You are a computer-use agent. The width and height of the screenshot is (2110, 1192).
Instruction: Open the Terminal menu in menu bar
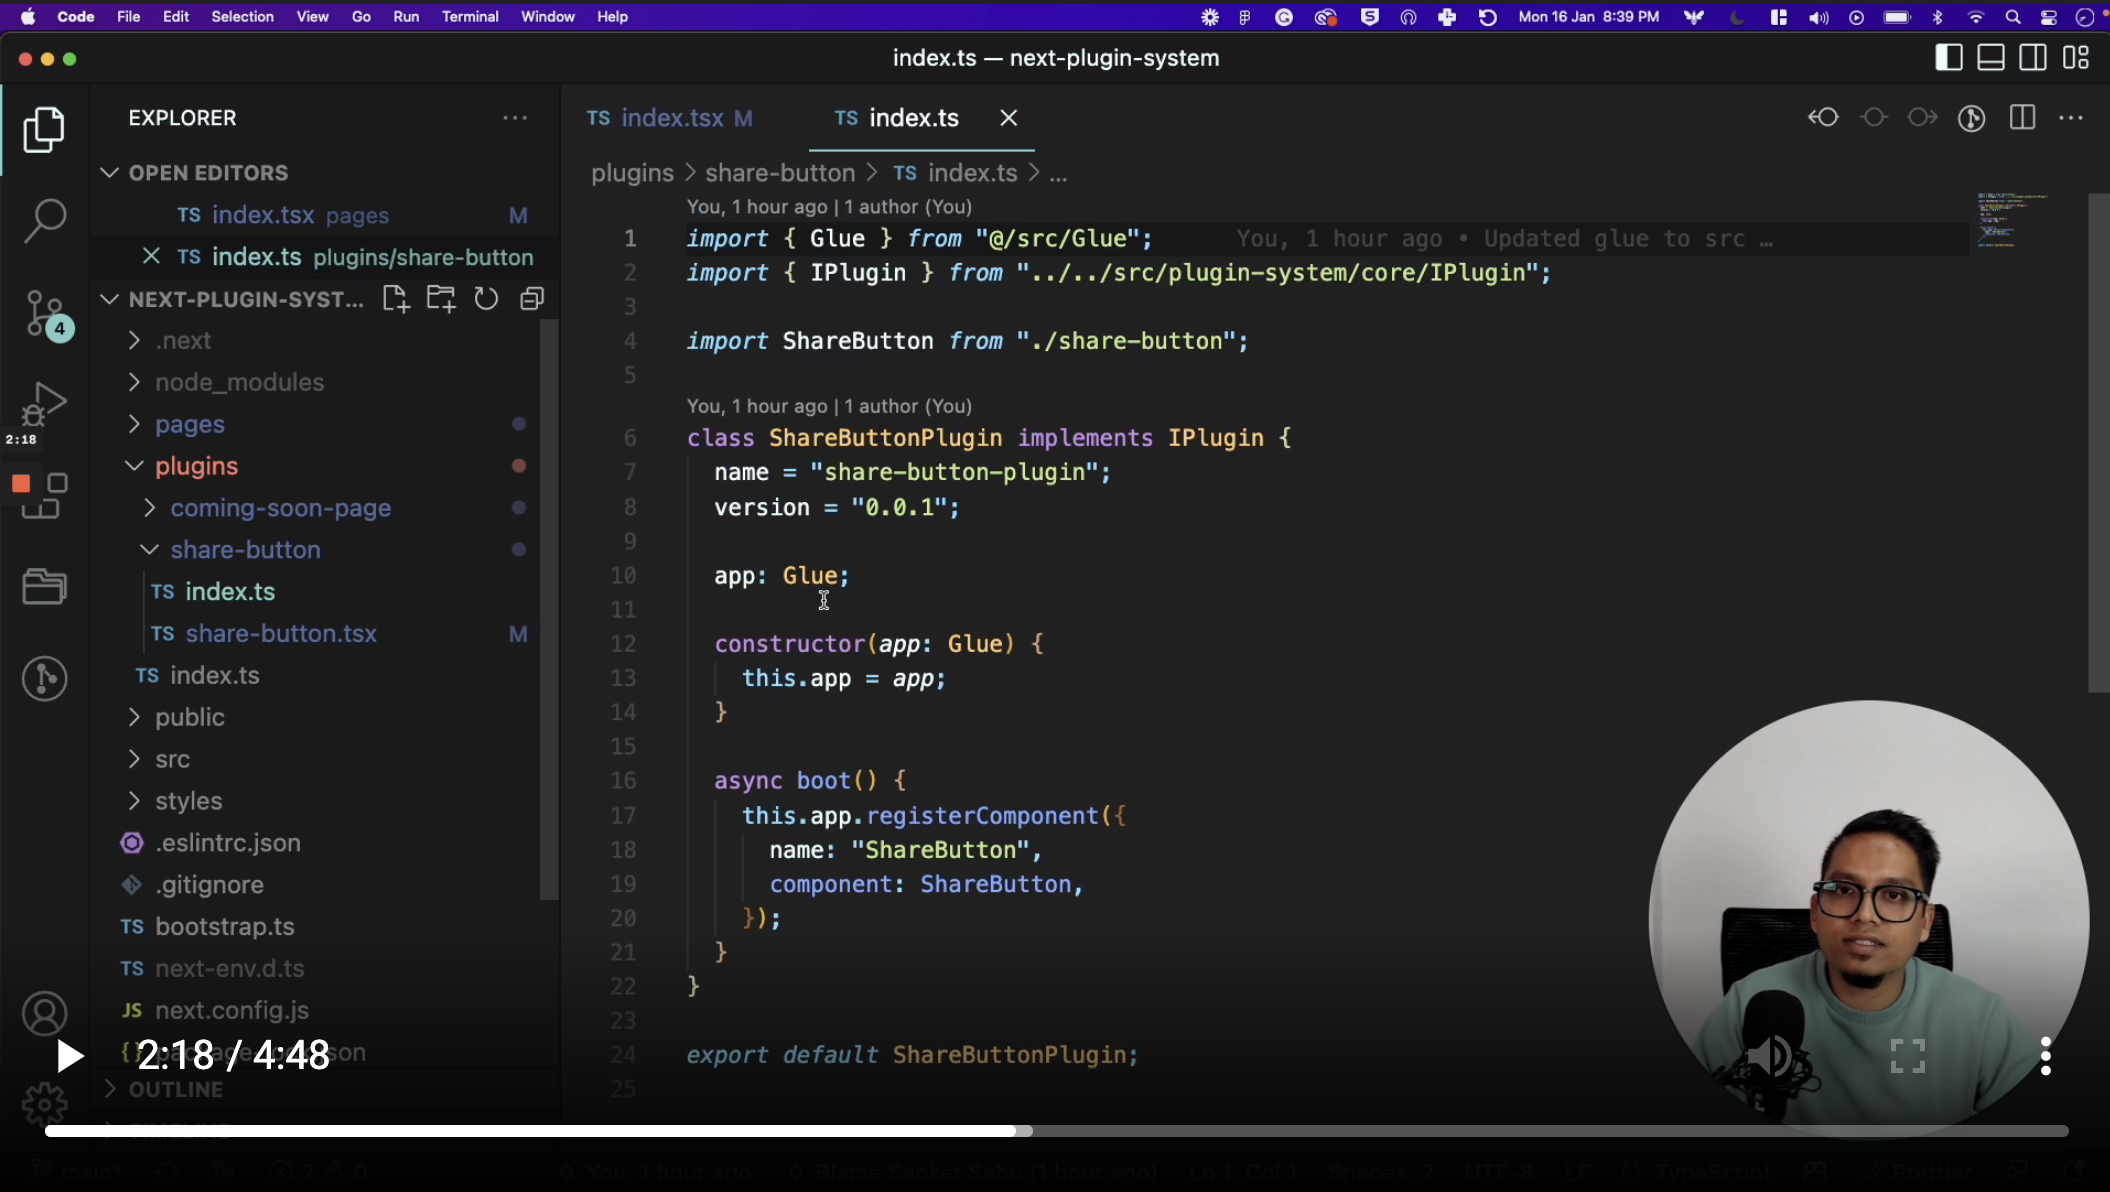click(x=470, y=17)
